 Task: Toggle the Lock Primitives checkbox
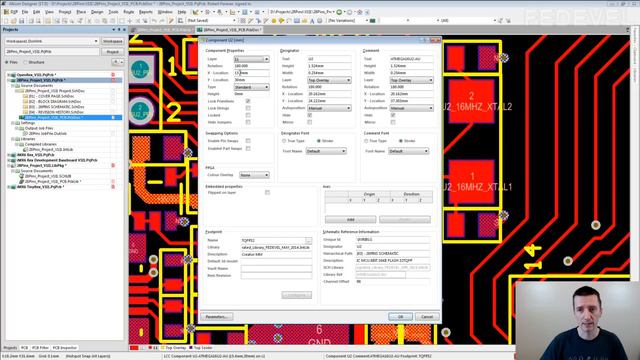(x=248, y=101)
